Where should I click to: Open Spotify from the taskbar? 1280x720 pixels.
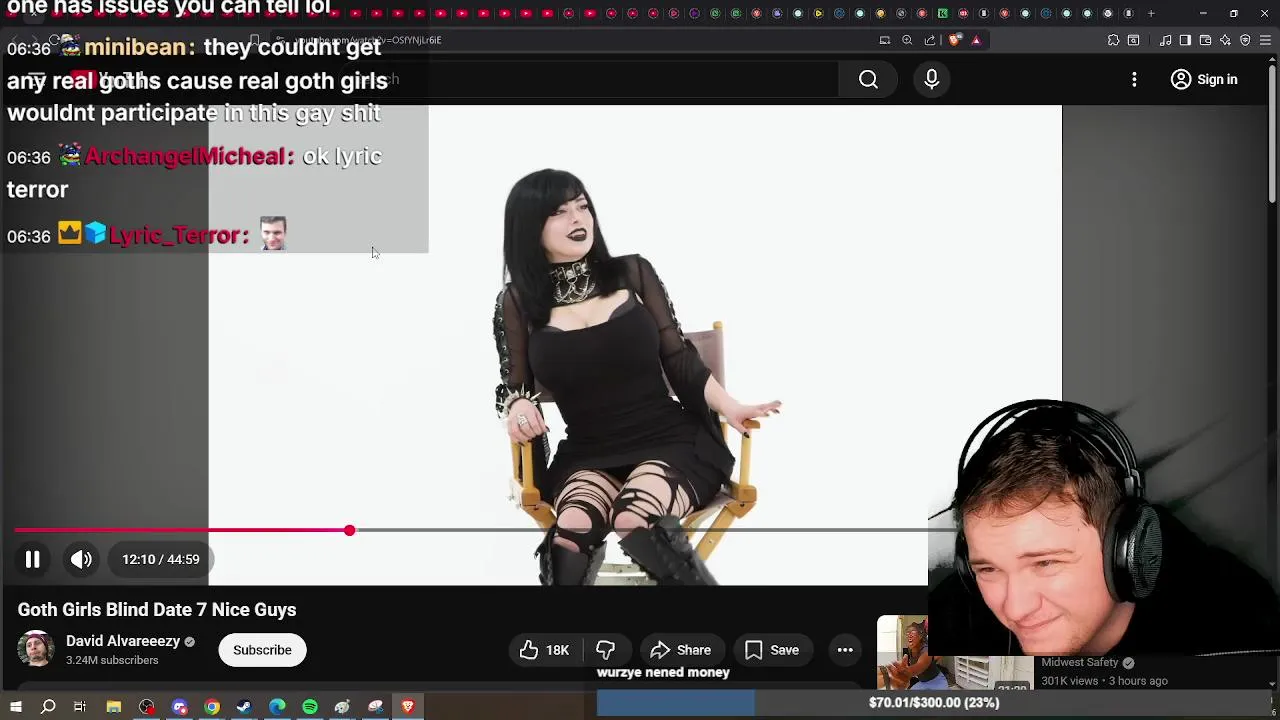[310, 707]
